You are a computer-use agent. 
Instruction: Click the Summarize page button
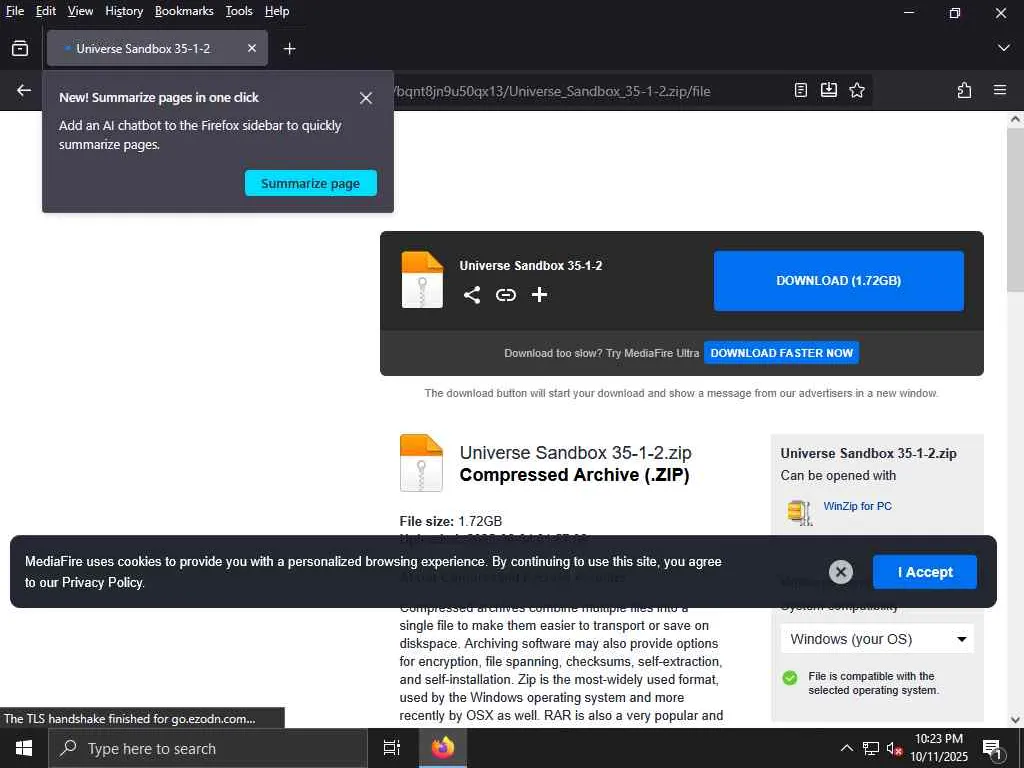(x=311, y=184)
